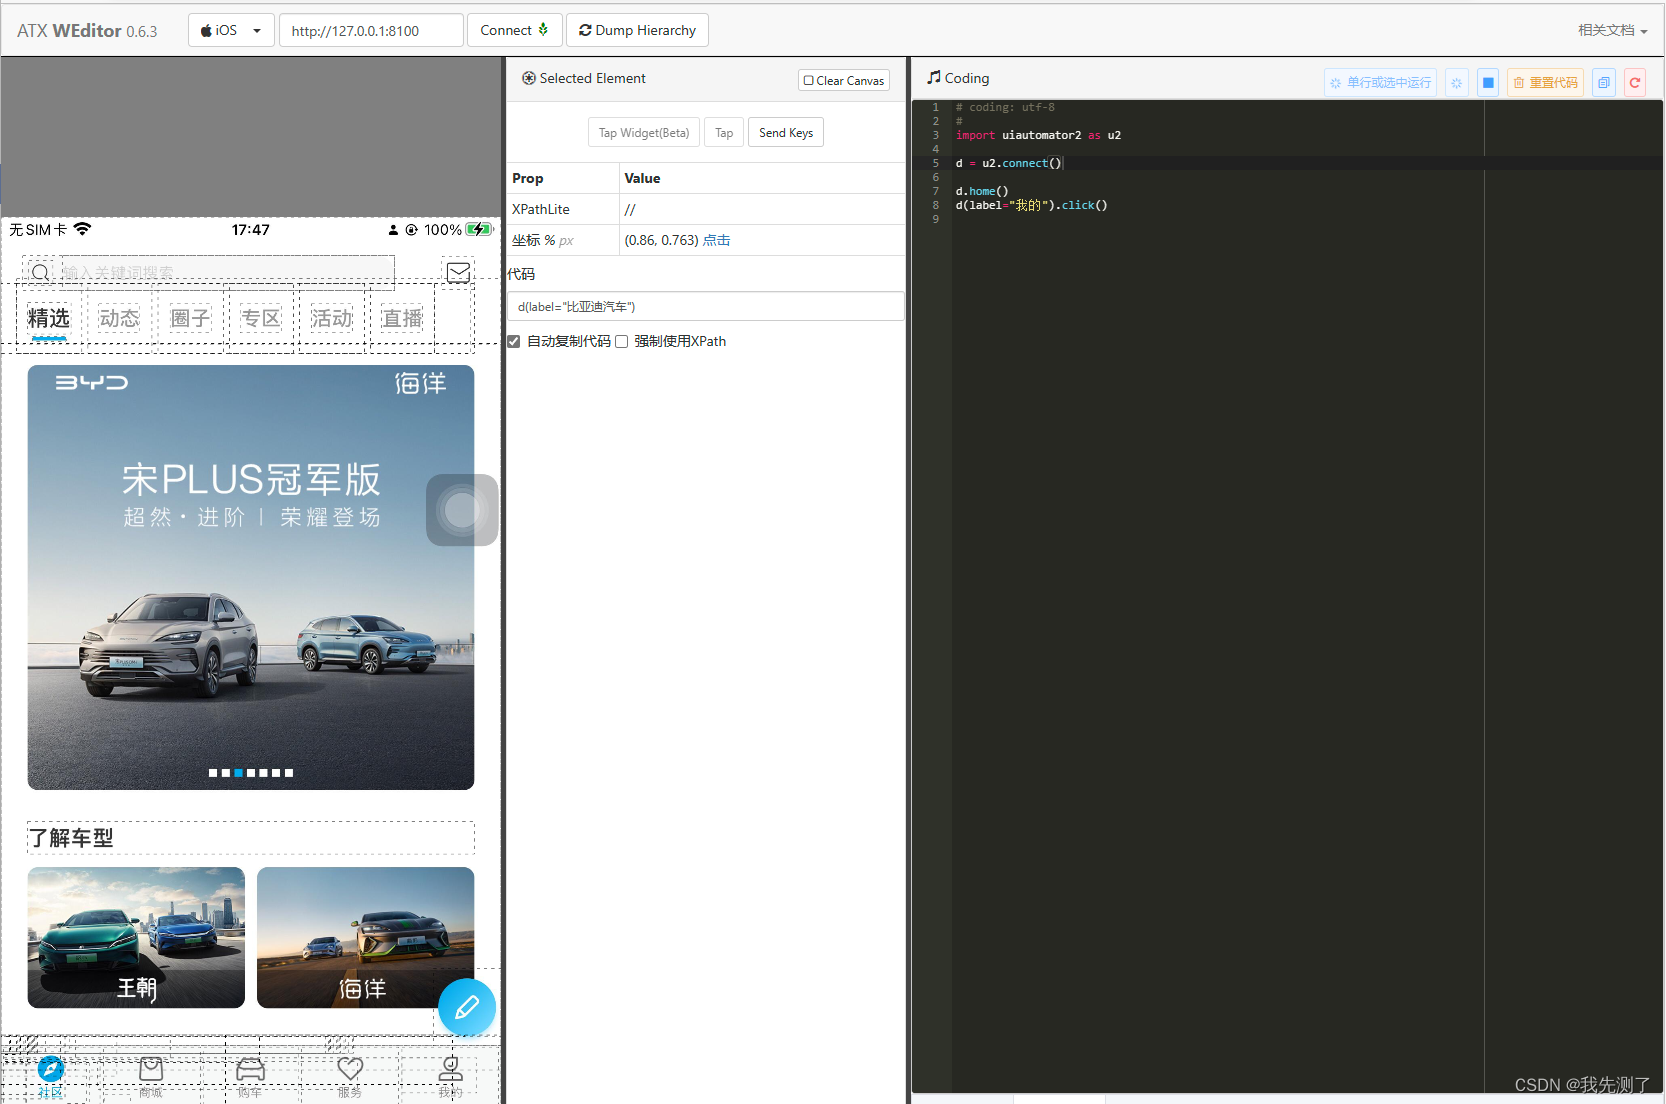Screen dimensions: 1666x1104
Task: Open the mail message icon in phone
Action: coord(459,272)
